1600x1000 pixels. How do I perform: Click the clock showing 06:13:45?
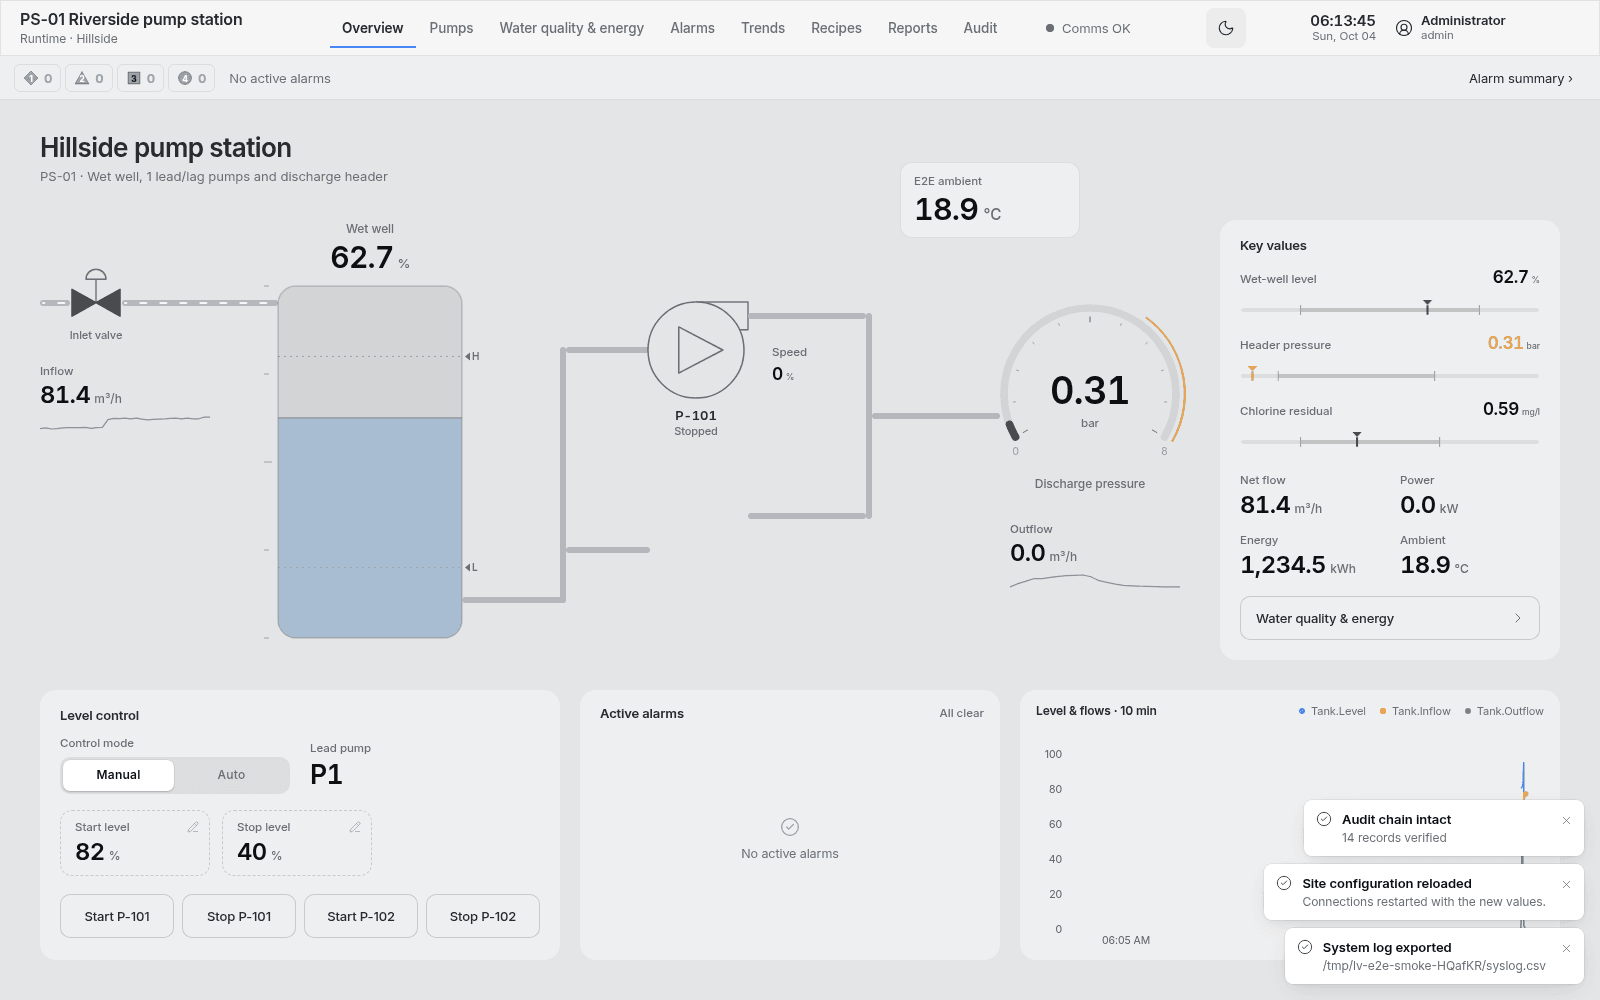pyautogui.click(x=1343, y=20)
